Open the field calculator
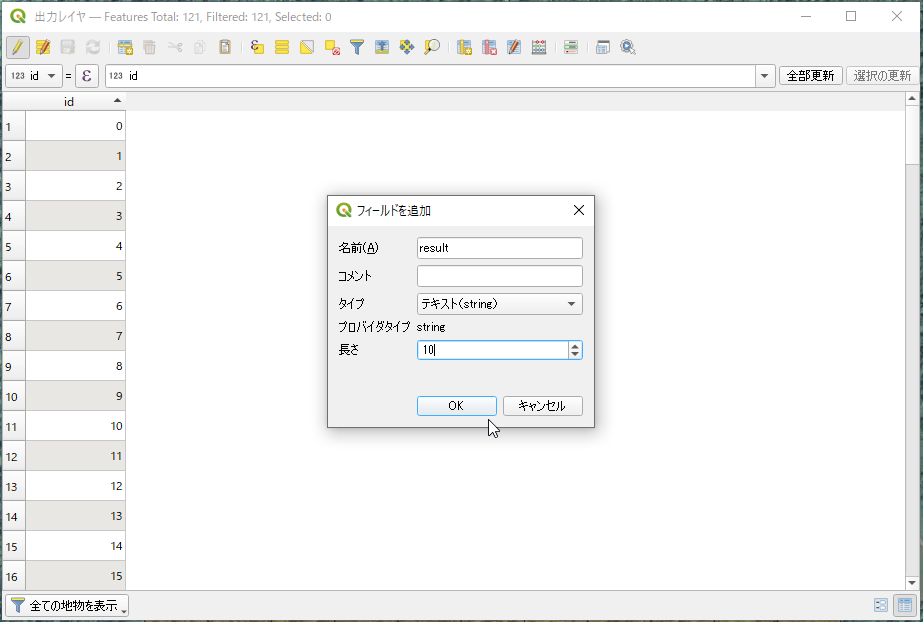The image size is (923, 622). tap(539, 47)
